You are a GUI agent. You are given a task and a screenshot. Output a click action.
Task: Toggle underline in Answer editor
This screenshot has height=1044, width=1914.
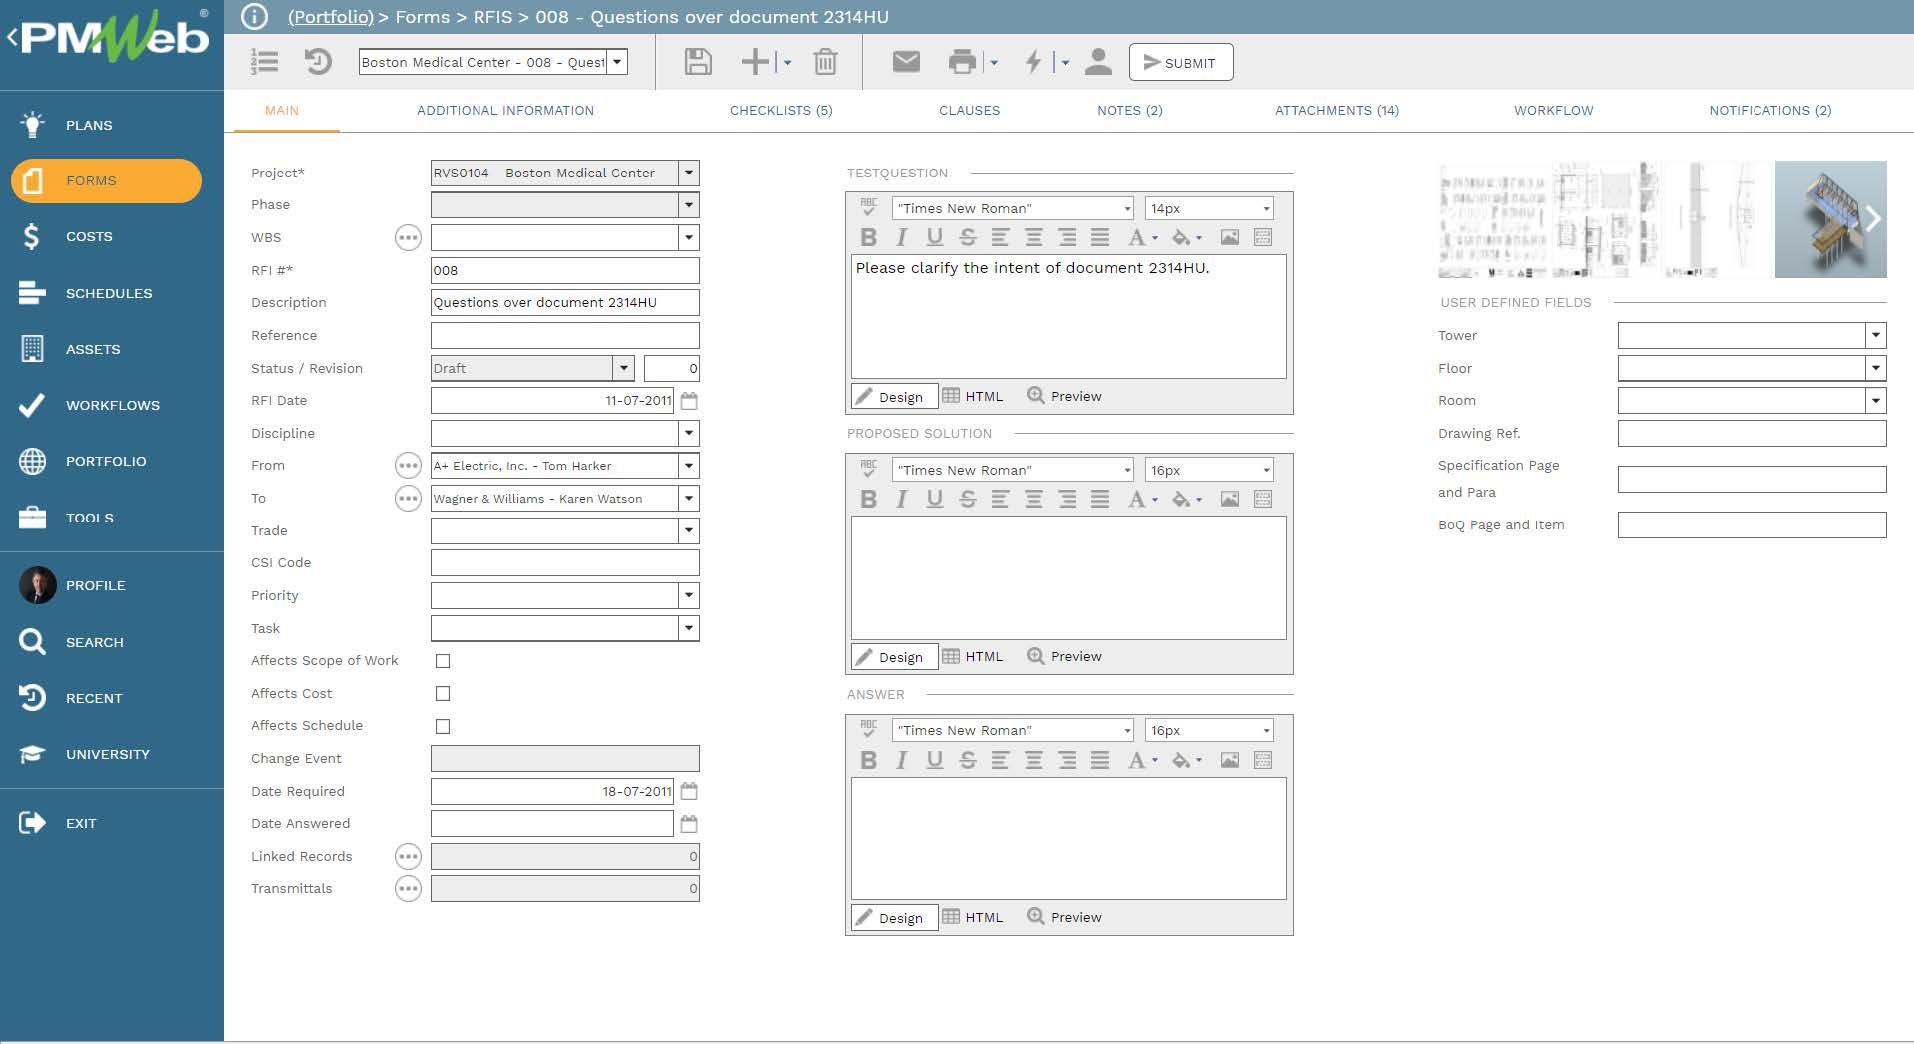pos(934,760)
